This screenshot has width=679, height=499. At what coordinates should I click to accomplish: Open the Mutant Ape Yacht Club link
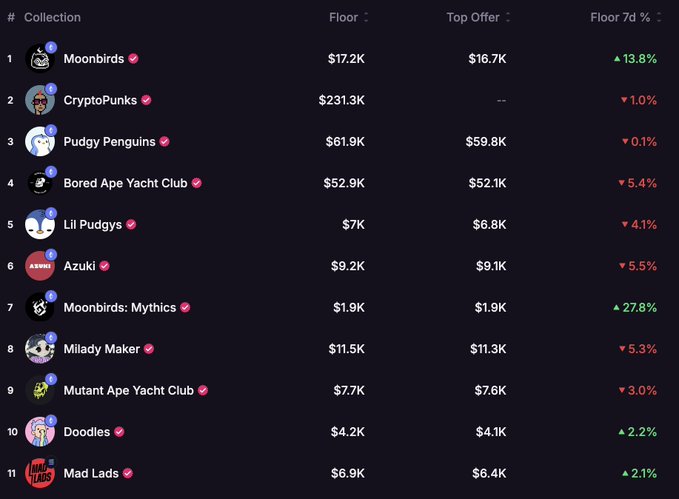[129, 390]
